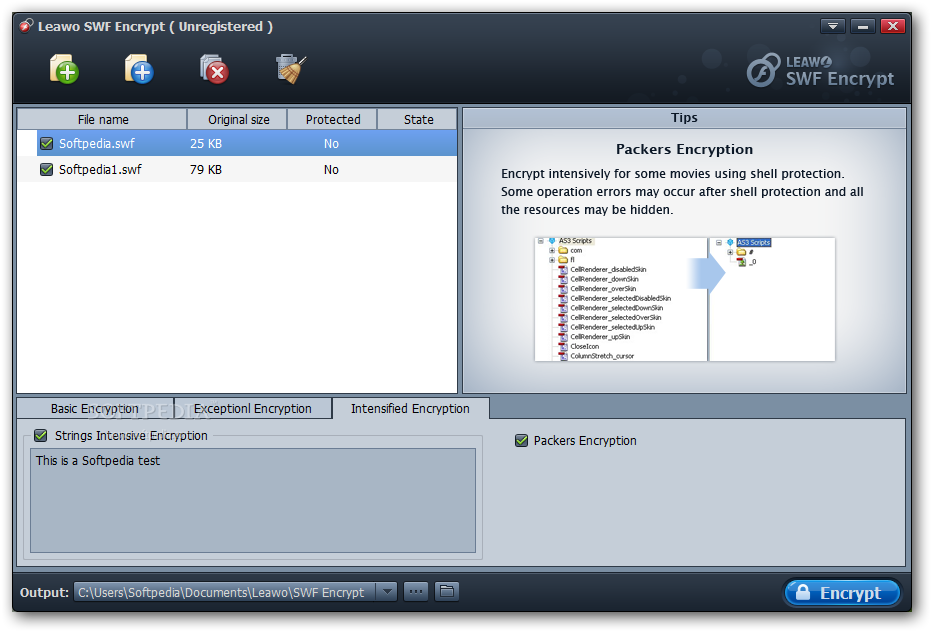
Task: Sort by the Protected column header
Action: click(x=332, y=120)
